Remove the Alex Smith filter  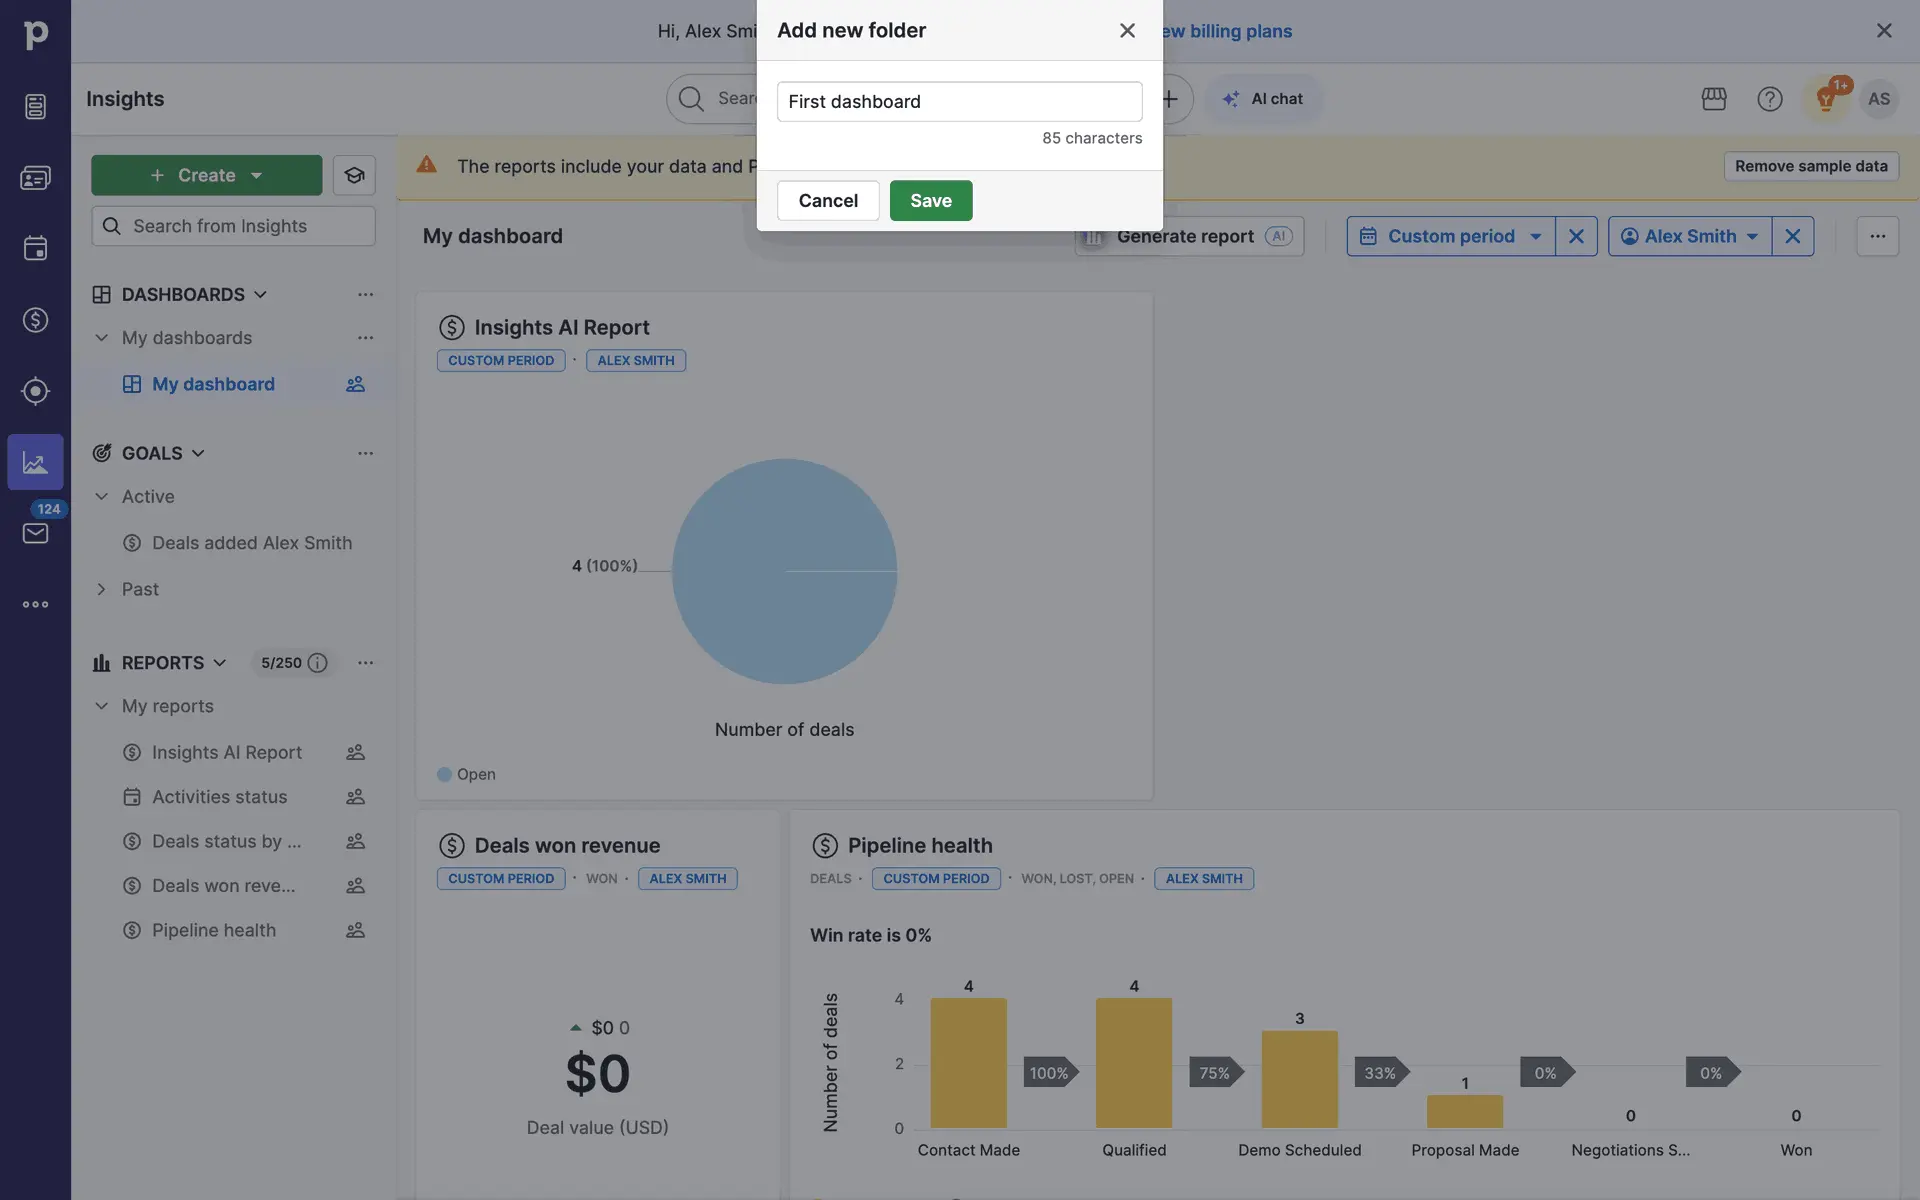(1792, 236)
